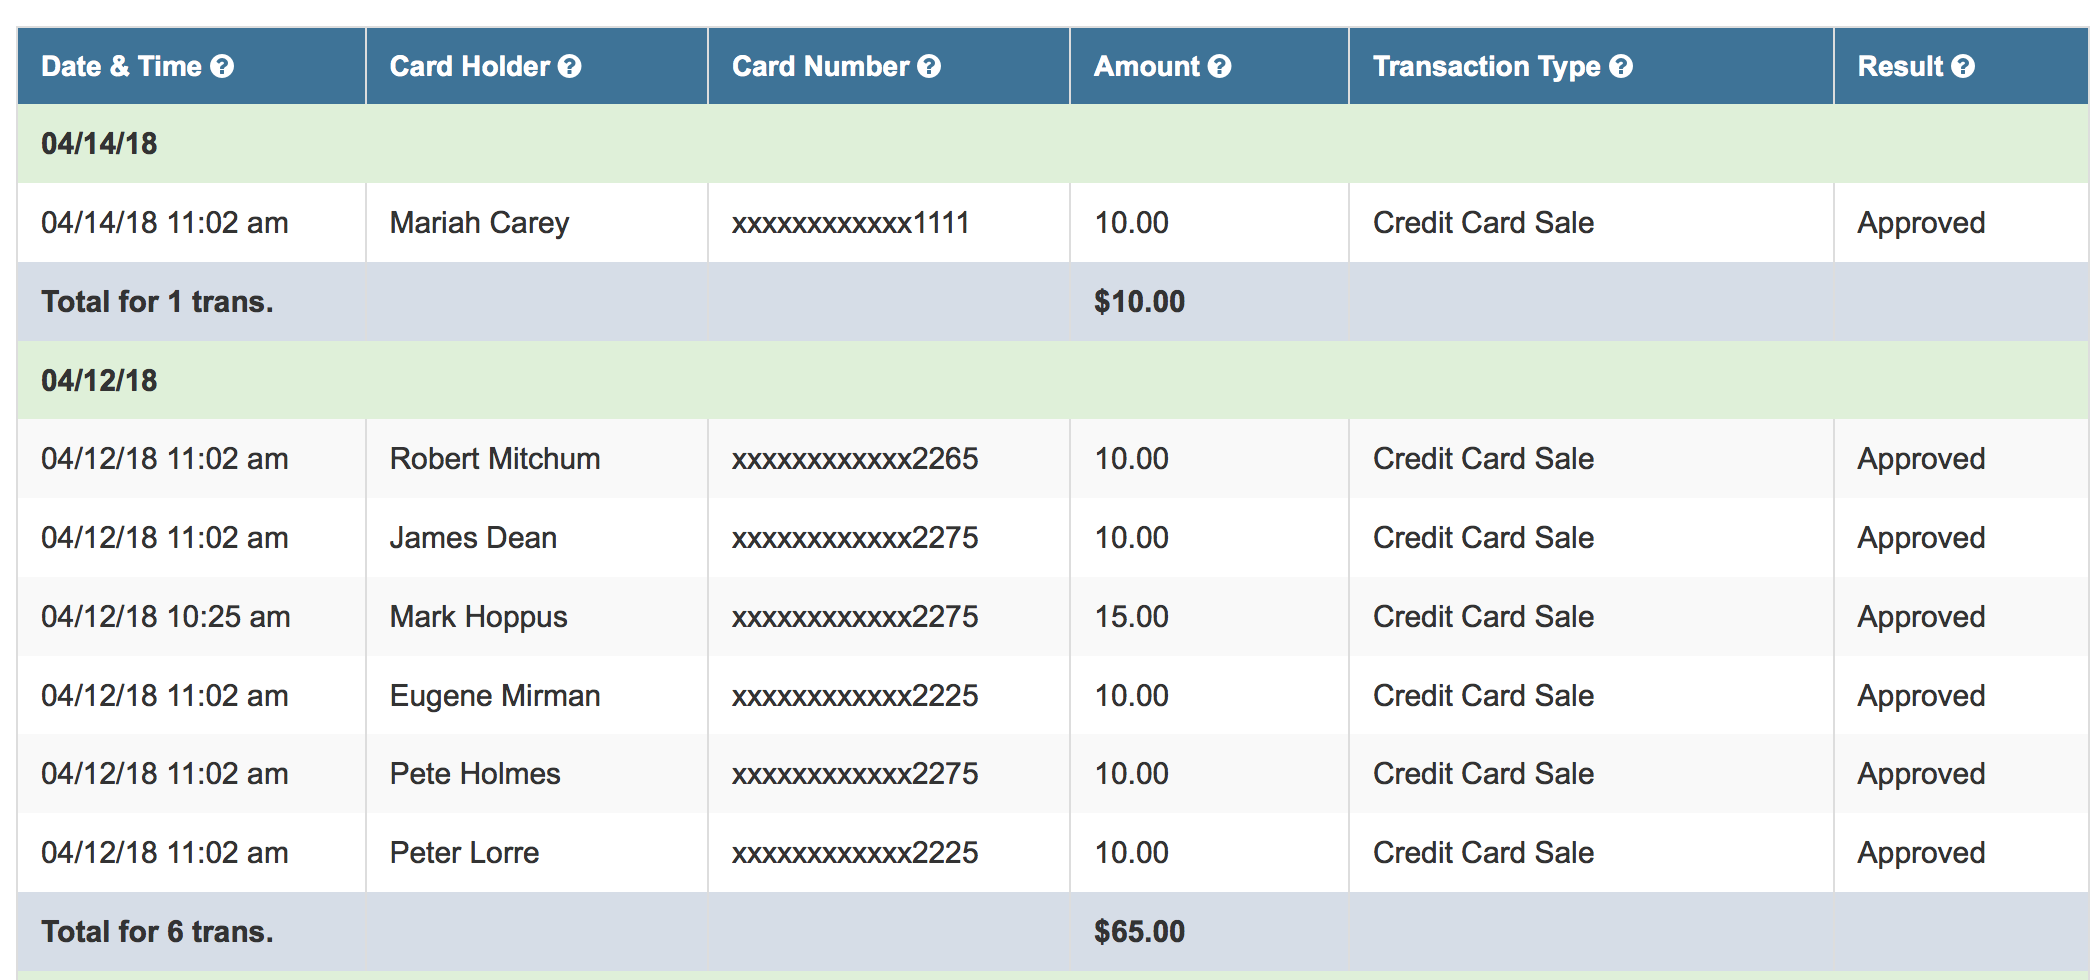Click the Date & Time help icon

(x=222, y=67)
